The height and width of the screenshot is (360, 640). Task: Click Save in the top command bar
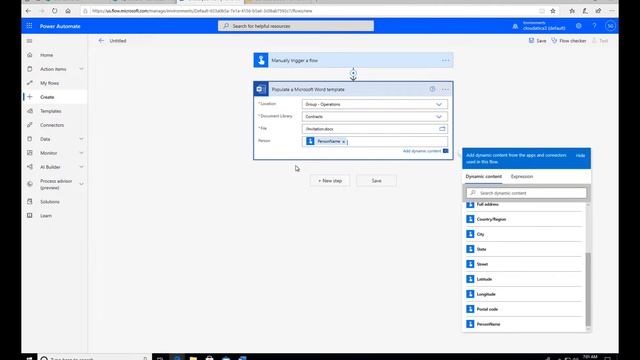537,41
